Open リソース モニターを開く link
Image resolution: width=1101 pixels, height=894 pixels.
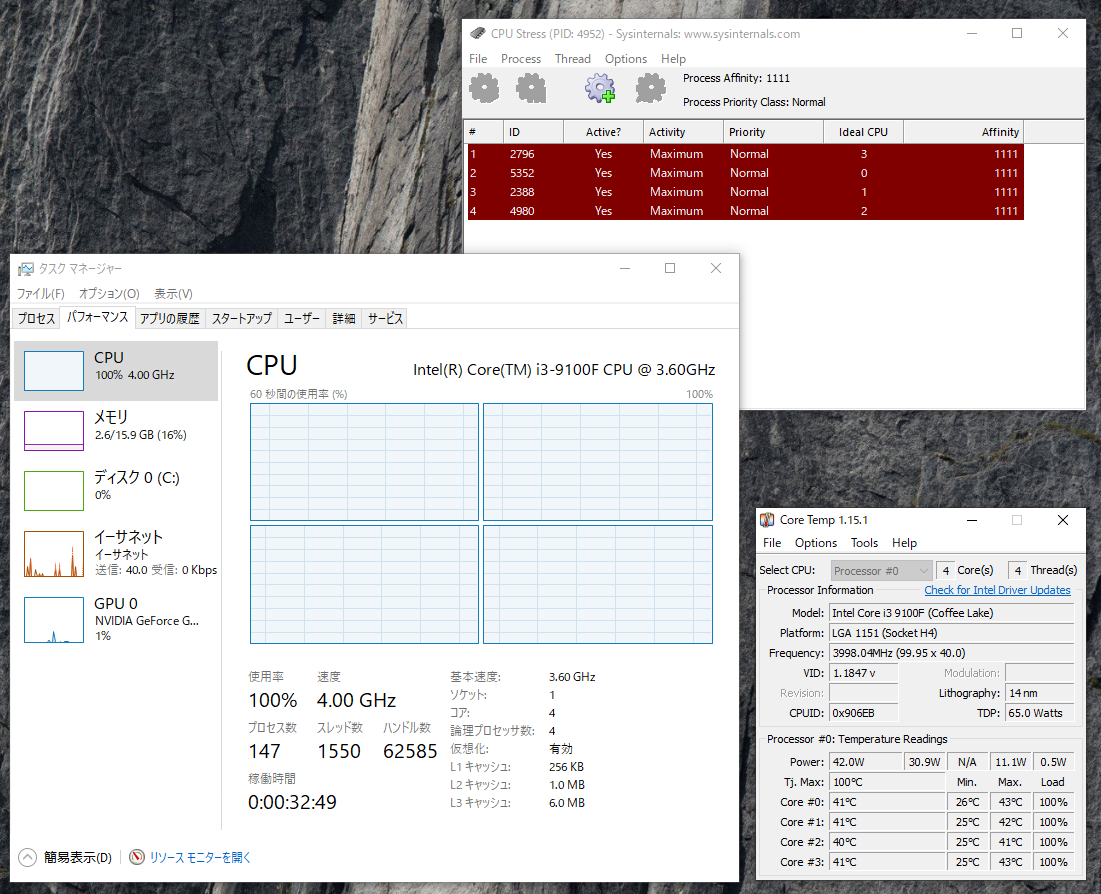200,857
